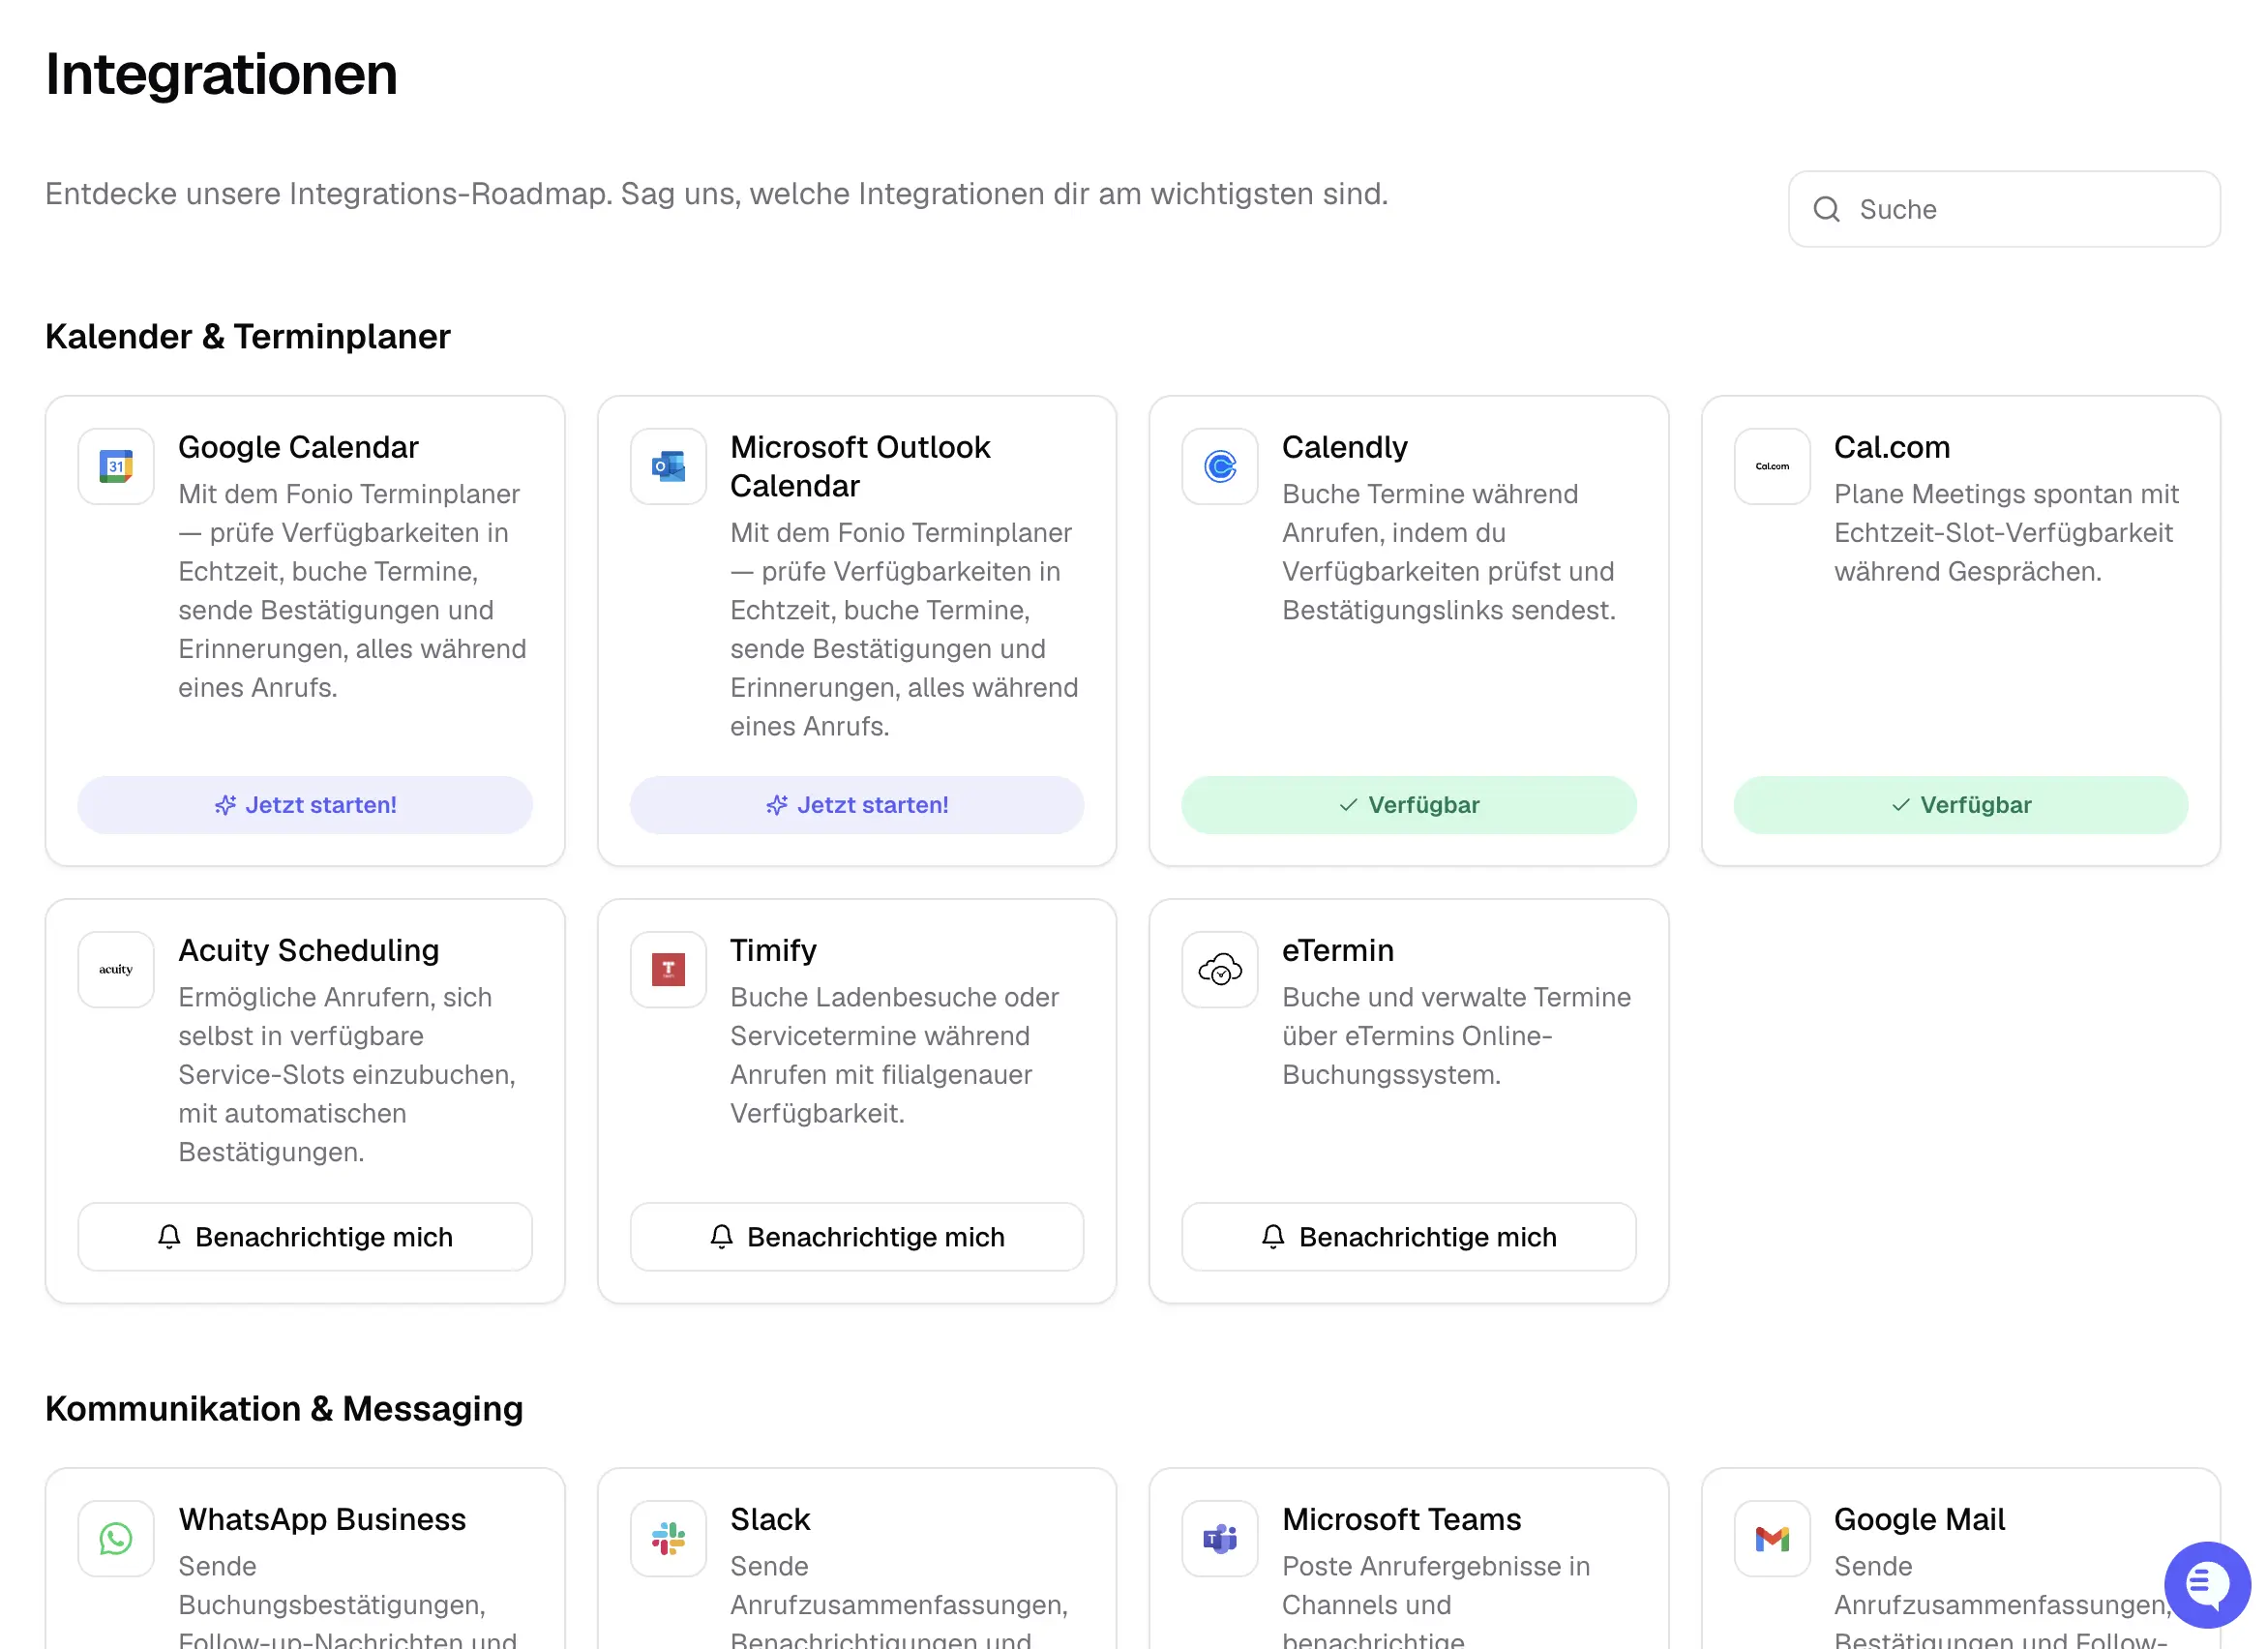Open the chat support bubble
The width and height of the screenshot is (2268, 1649).
[2206, 1584]
